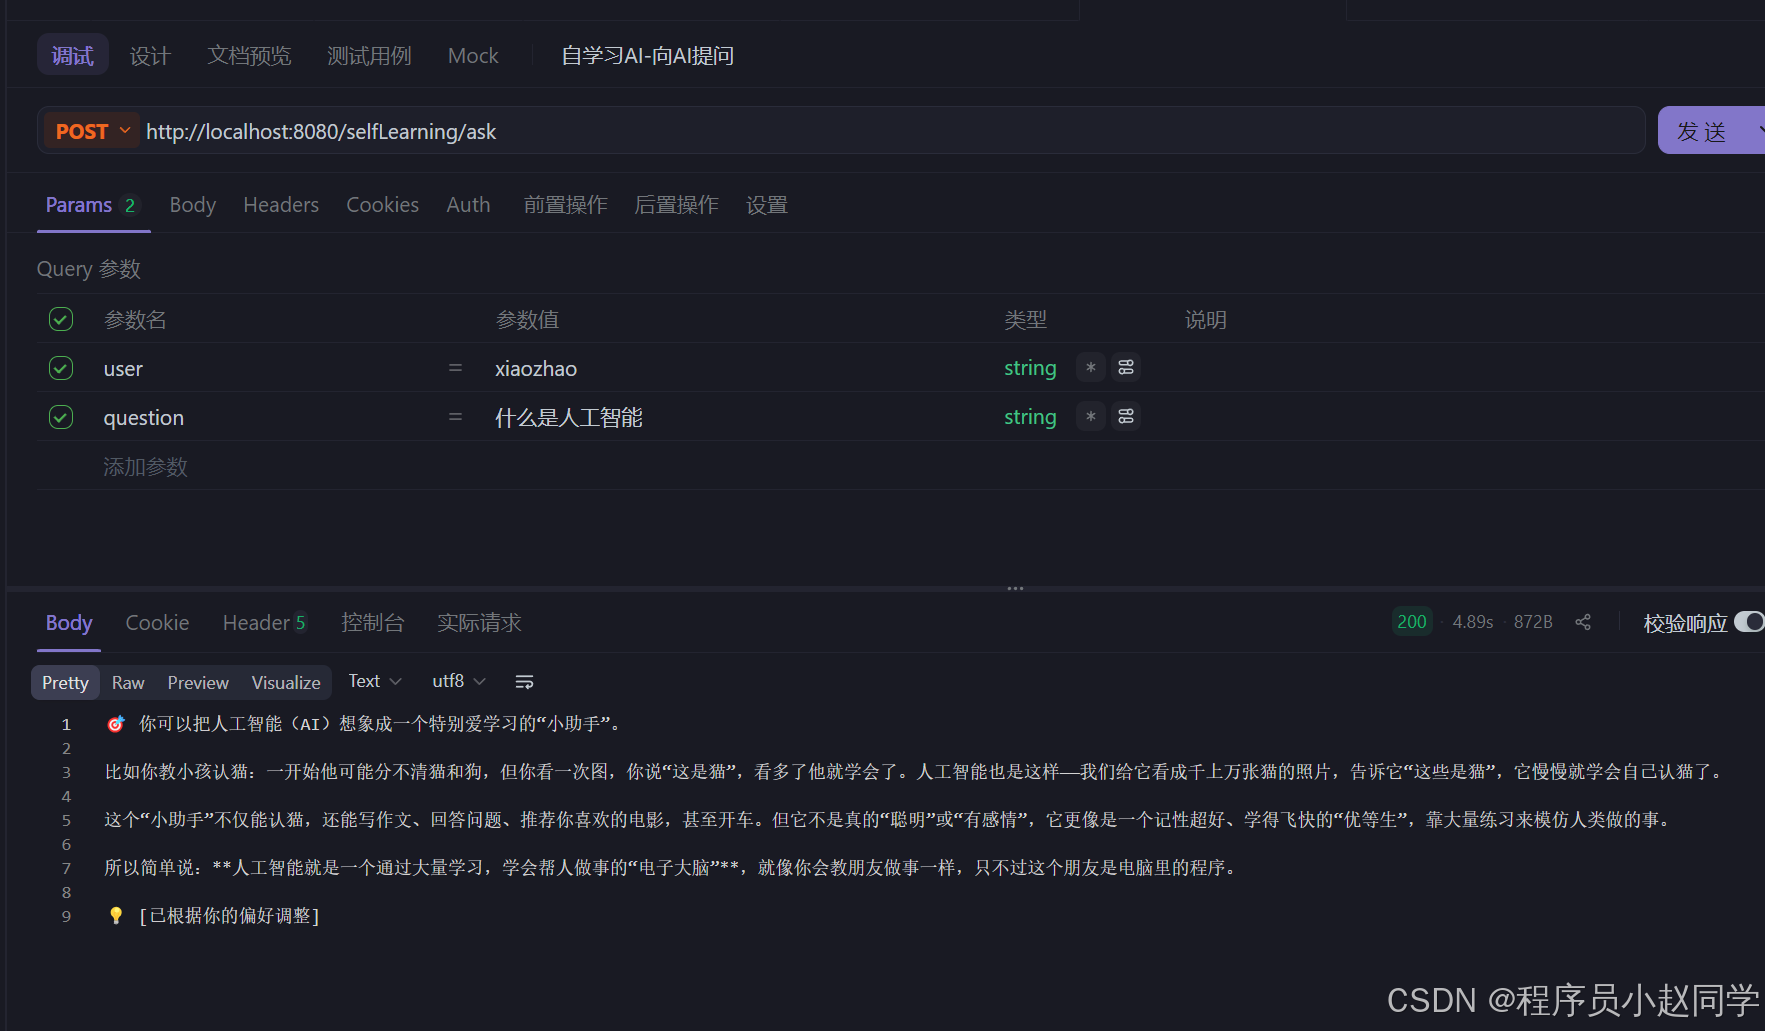This screenshot has width=1765, height=1031.
Task: Open the utf8 encoding dropdown
Action: [457, 680]
